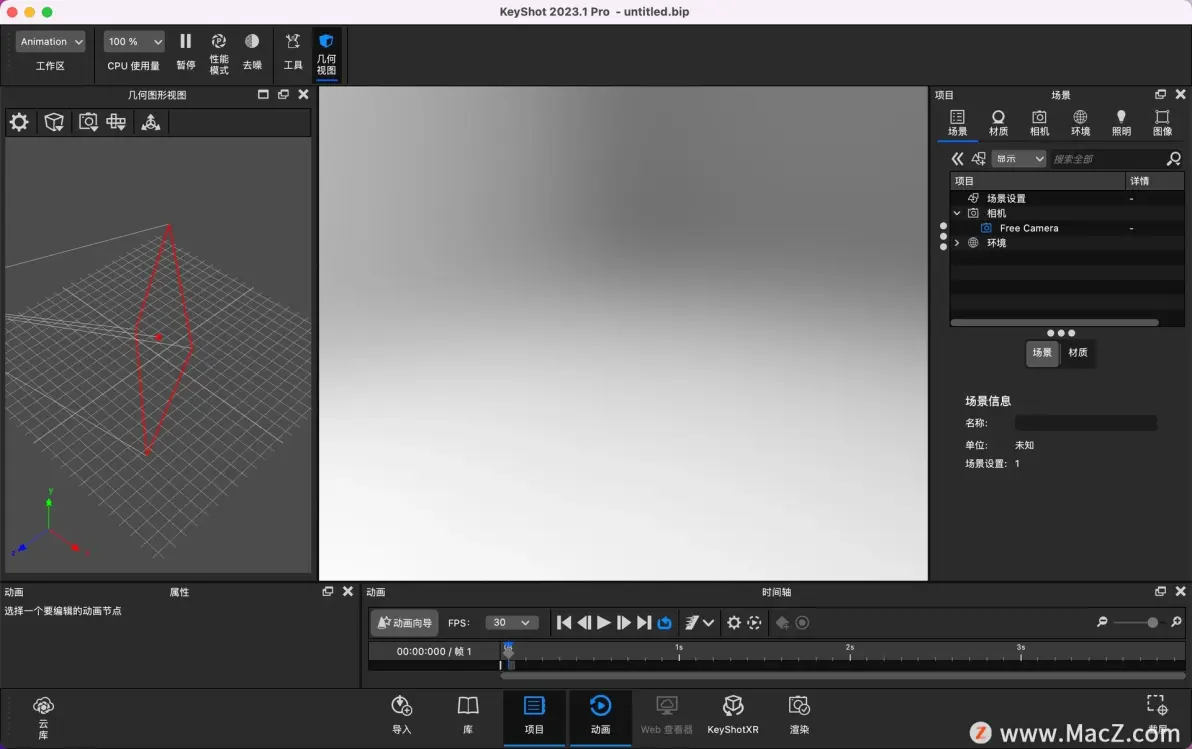Toggle the Project panel button

click(534, 716)
